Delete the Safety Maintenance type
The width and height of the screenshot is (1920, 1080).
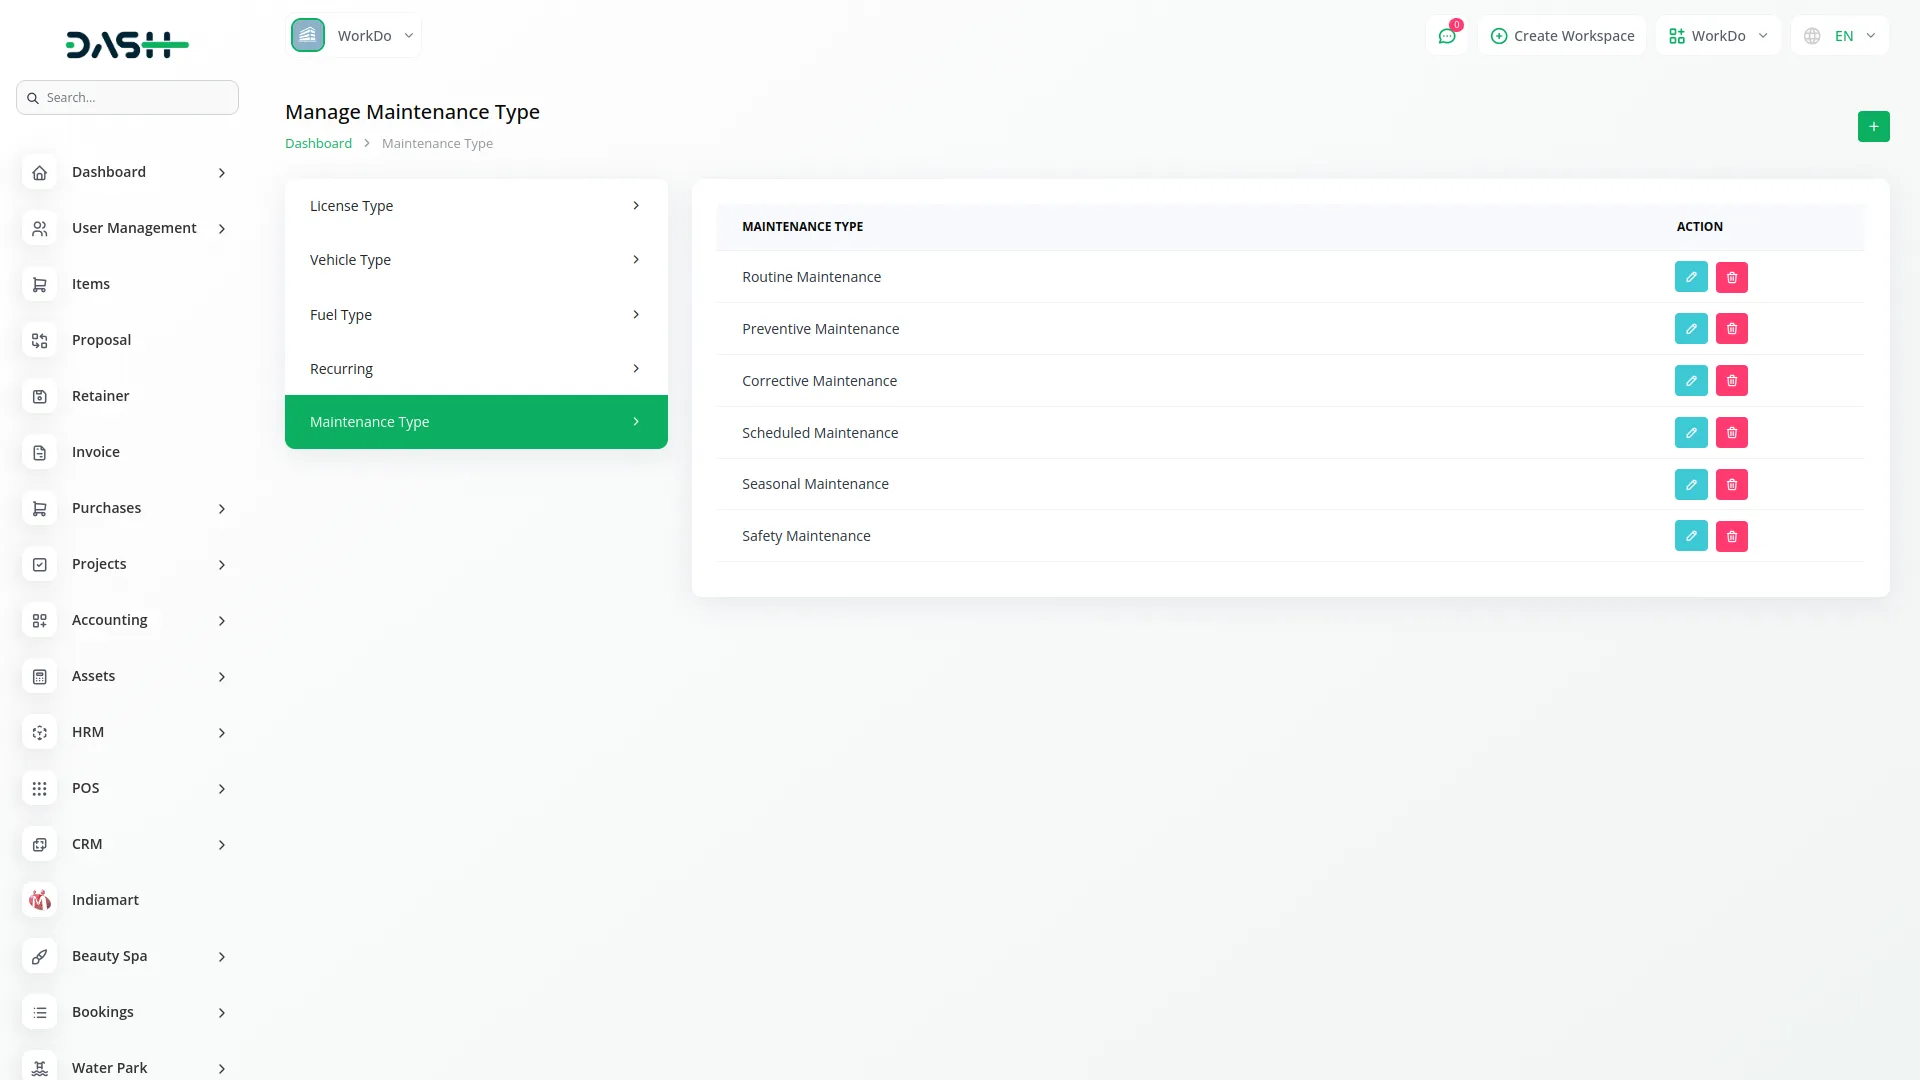(x=1732, y=537)
